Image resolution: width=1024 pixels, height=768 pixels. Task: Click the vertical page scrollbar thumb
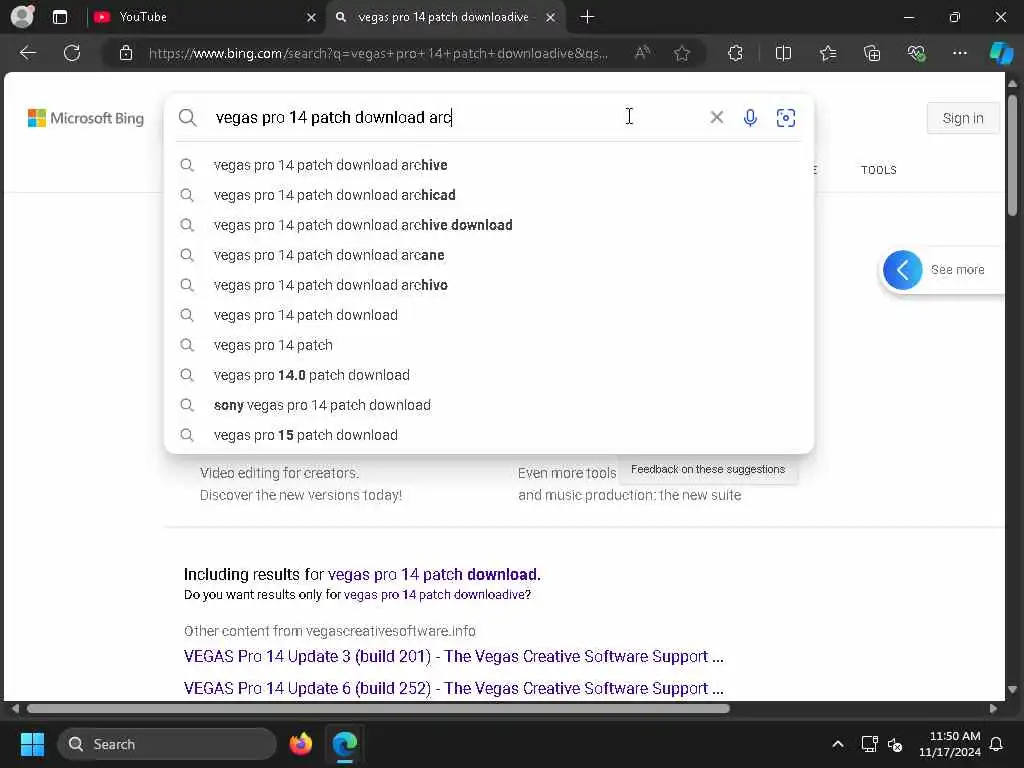pos(1012,155)
